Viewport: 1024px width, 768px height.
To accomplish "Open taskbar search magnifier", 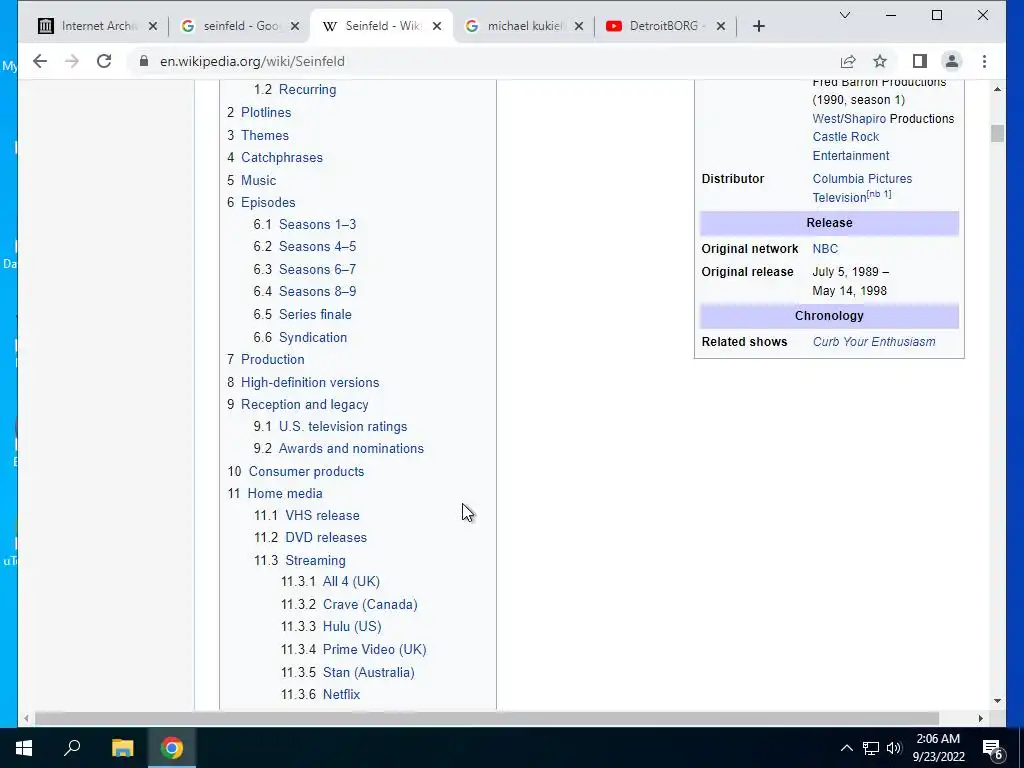I will coord(72,748).
